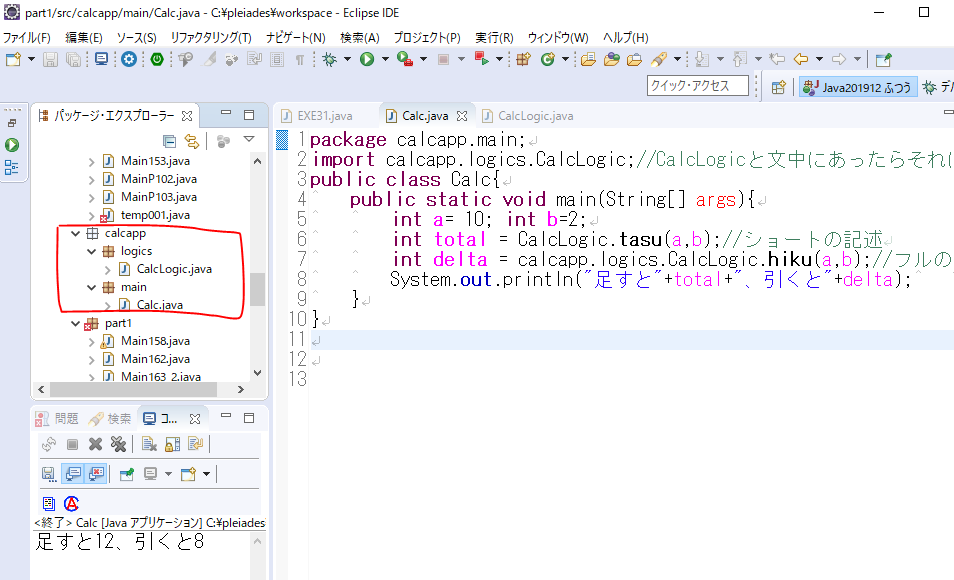Toggle Show Whitespace Characters pilcrow icon

300,60
